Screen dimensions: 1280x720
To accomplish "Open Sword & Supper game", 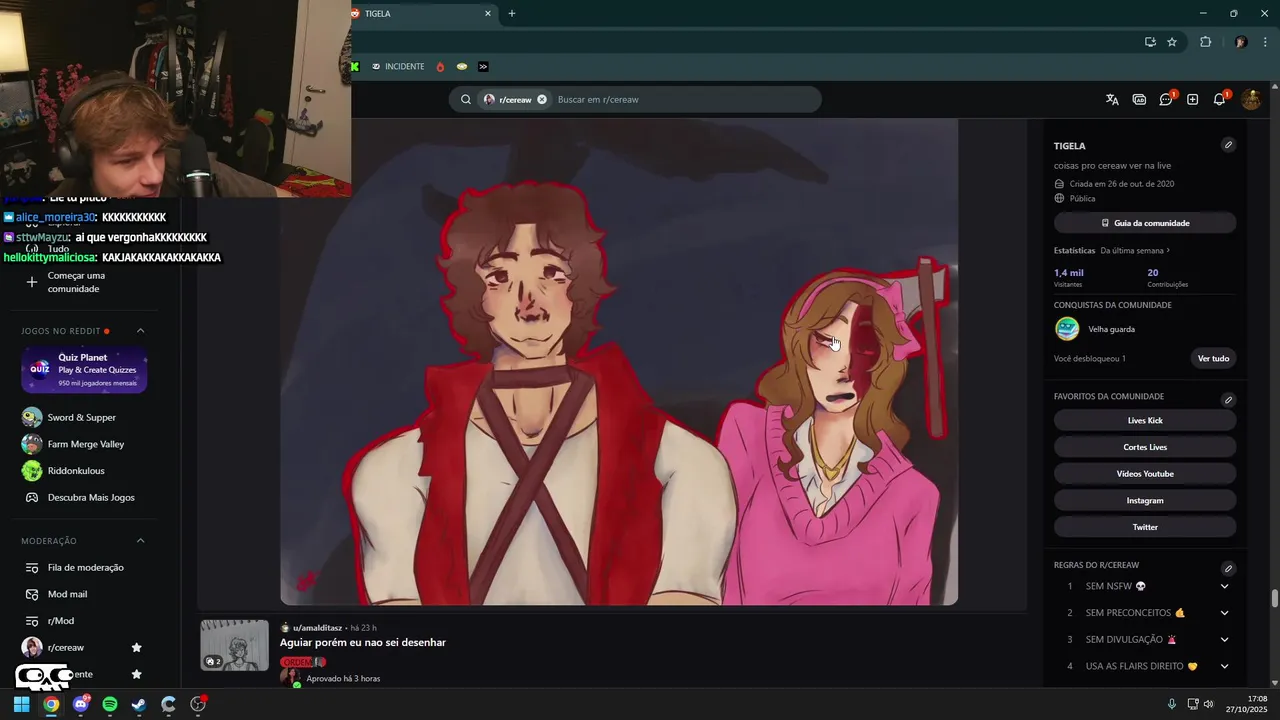I will point(84,417).
